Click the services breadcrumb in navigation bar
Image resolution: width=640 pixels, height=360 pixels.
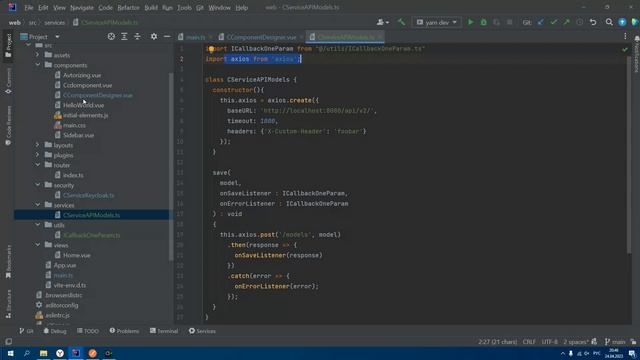click(x=55, y=23)
